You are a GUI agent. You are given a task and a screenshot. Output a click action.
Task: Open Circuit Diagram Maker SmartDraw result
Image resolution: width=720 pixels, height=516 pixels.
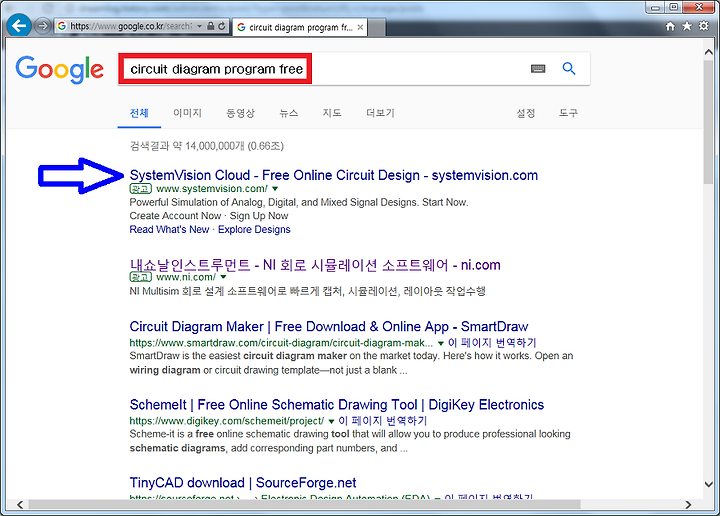(329, 326)
